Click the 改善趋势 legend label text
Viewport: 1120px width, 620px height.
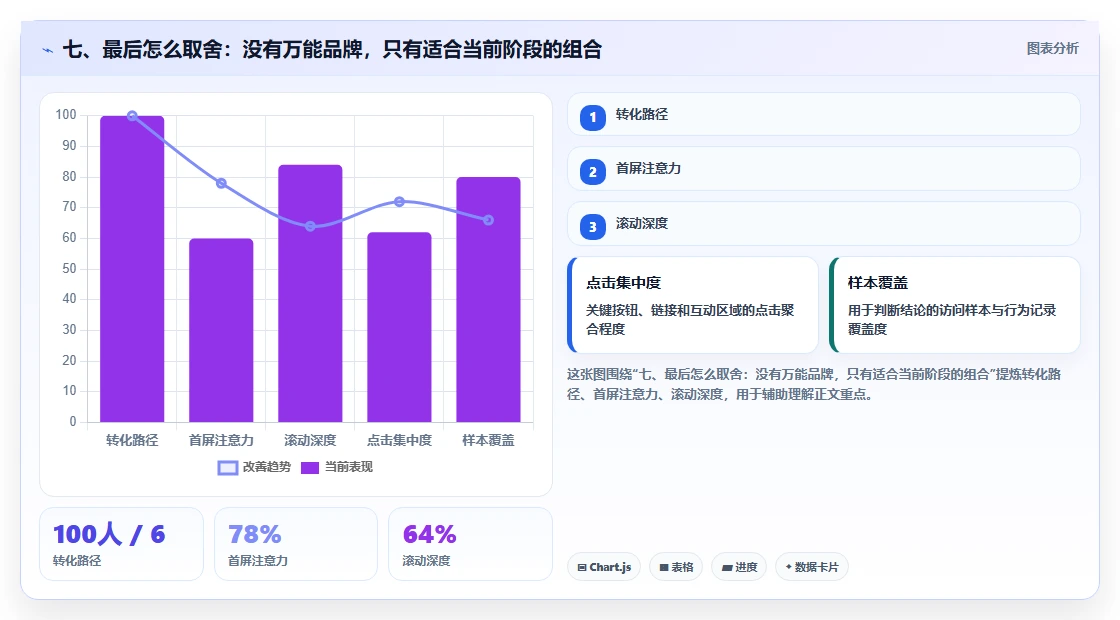[267, 467]
